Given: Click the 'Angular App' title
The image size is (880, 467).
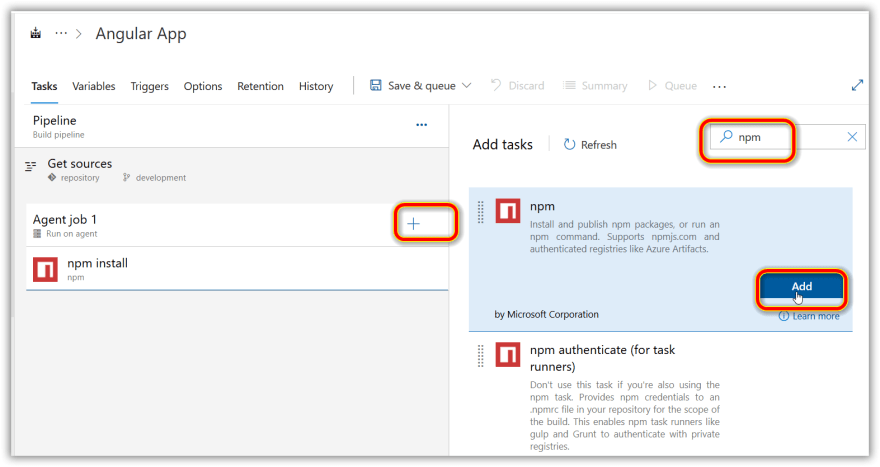Looking at the screenshot, I should (x=141, y=34).
